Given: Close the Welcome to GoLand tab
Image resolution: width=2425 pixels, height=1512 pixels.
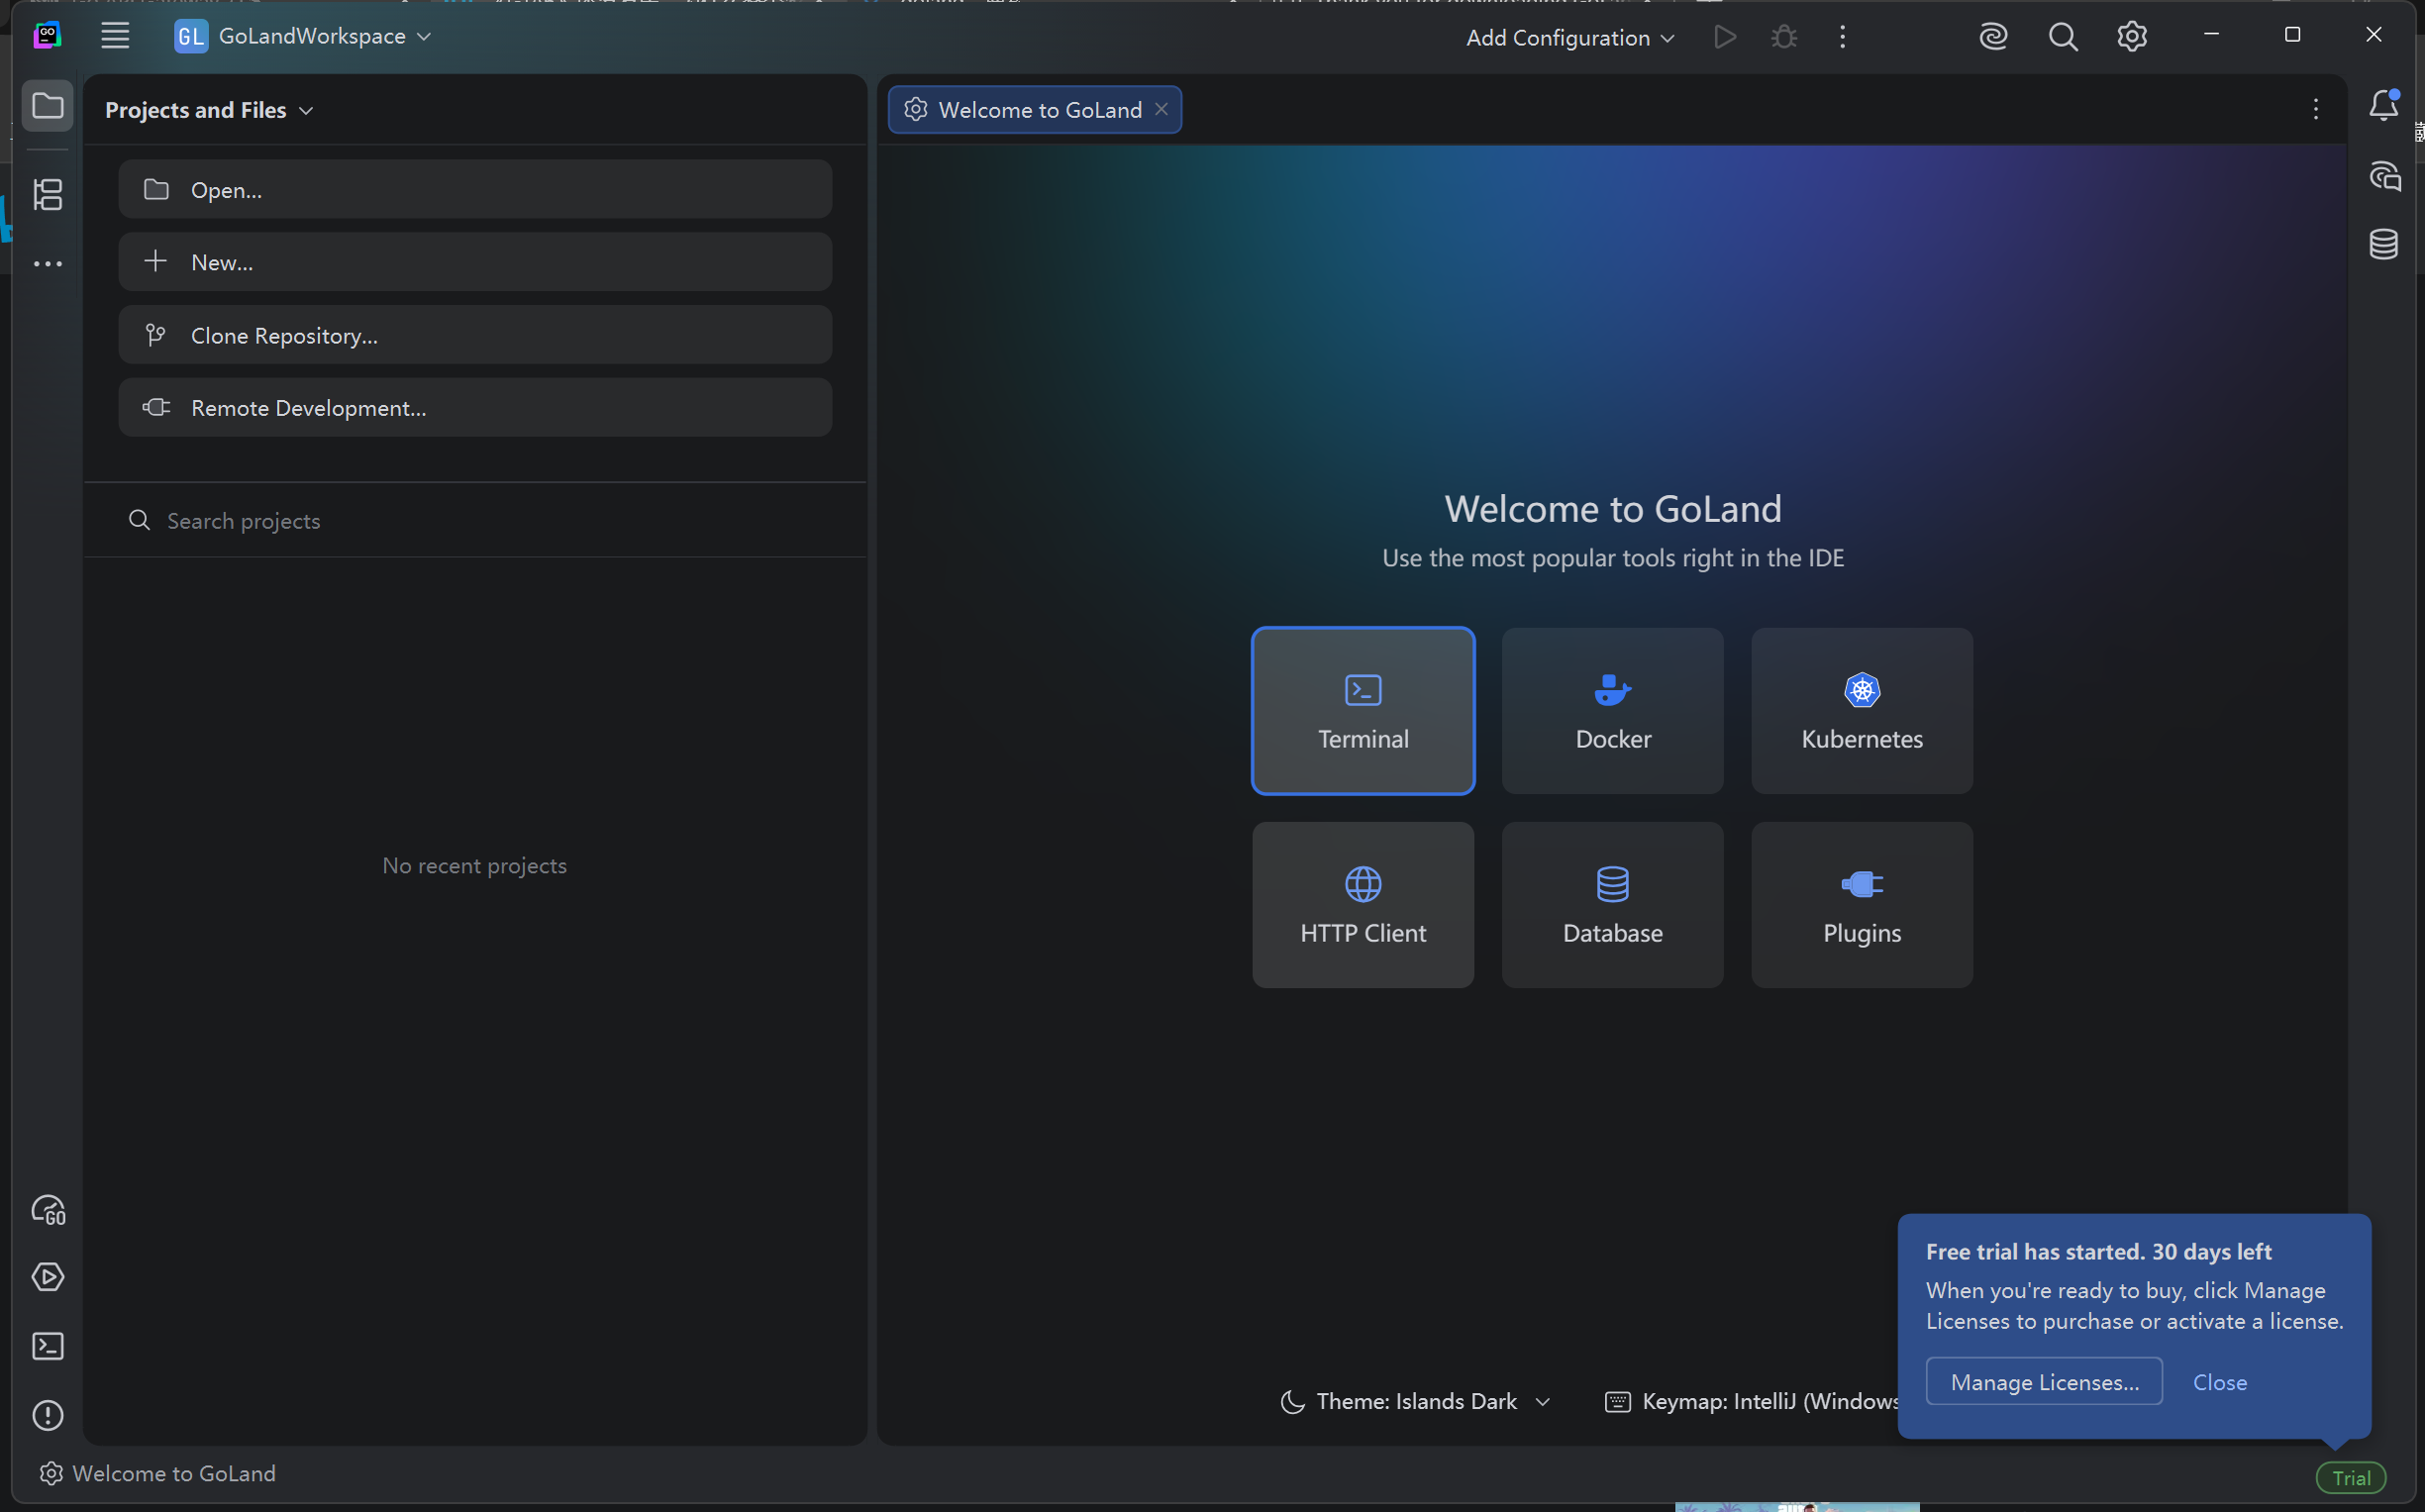Looking at the screenshot, I should point(1161,109).
